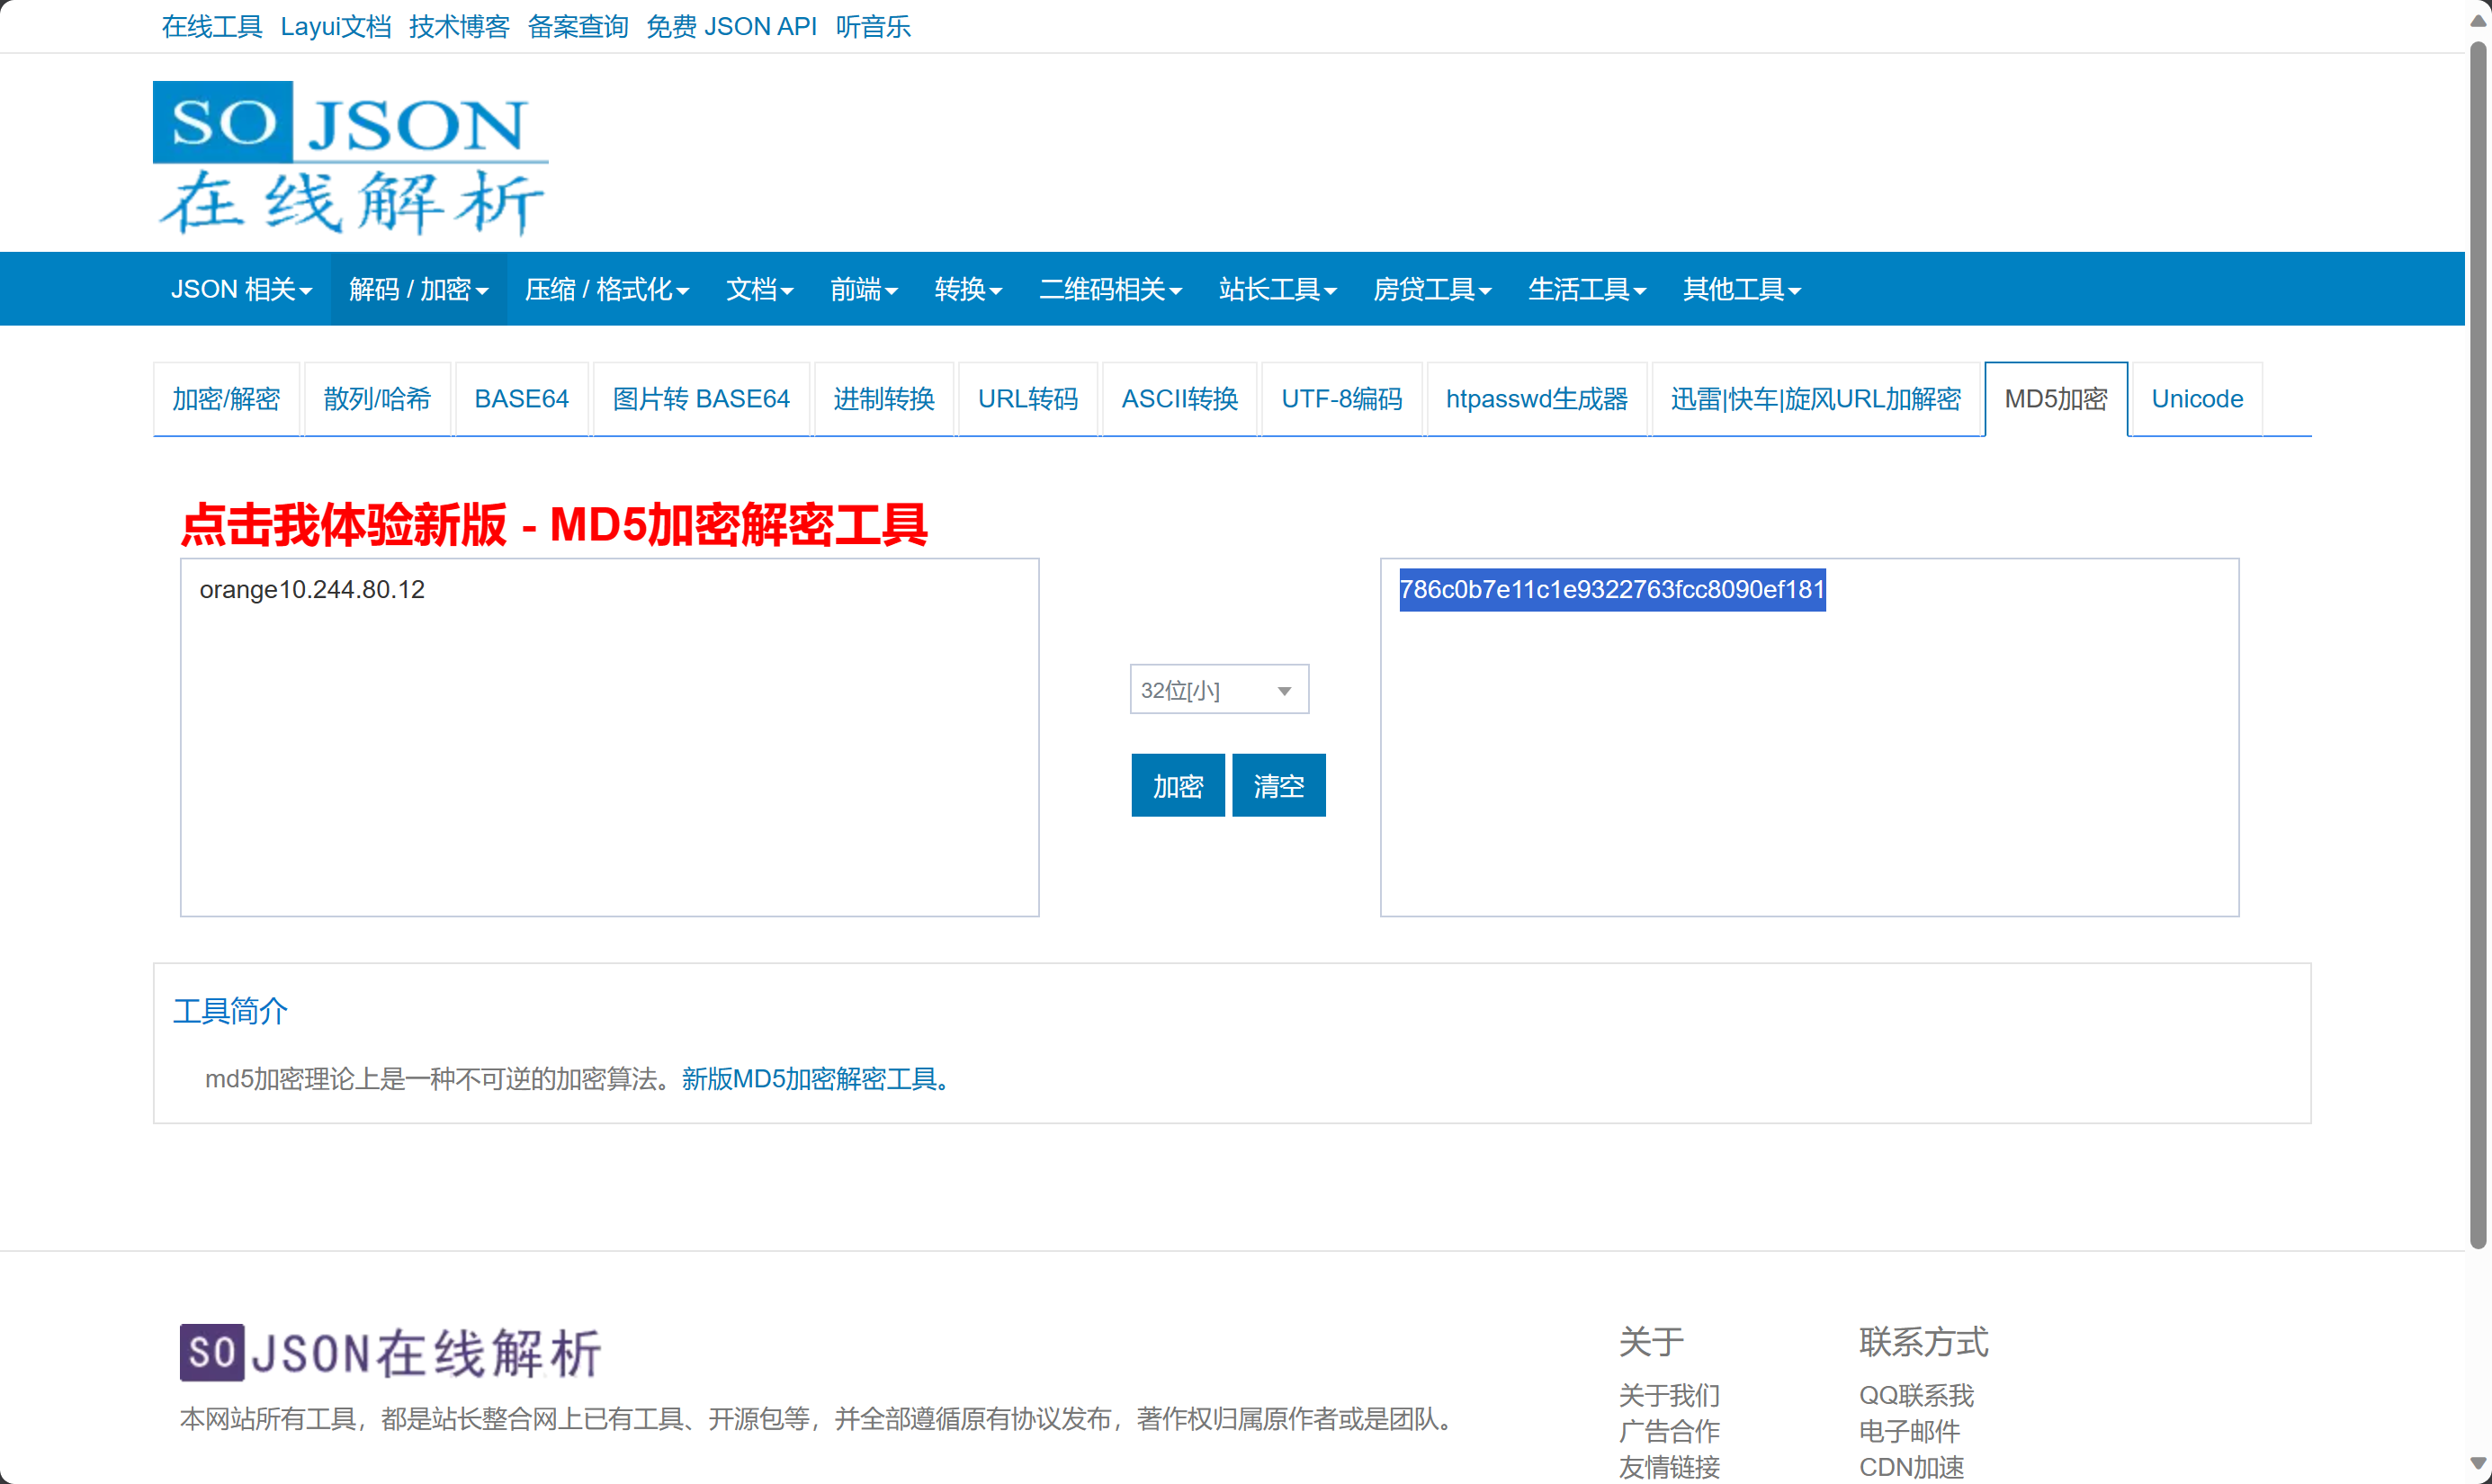This screenshot has width=2492, height=1484.
Task: Go to the htpasswd生成器 tab
Action: pyautogui.click(x=1536, y=399)
